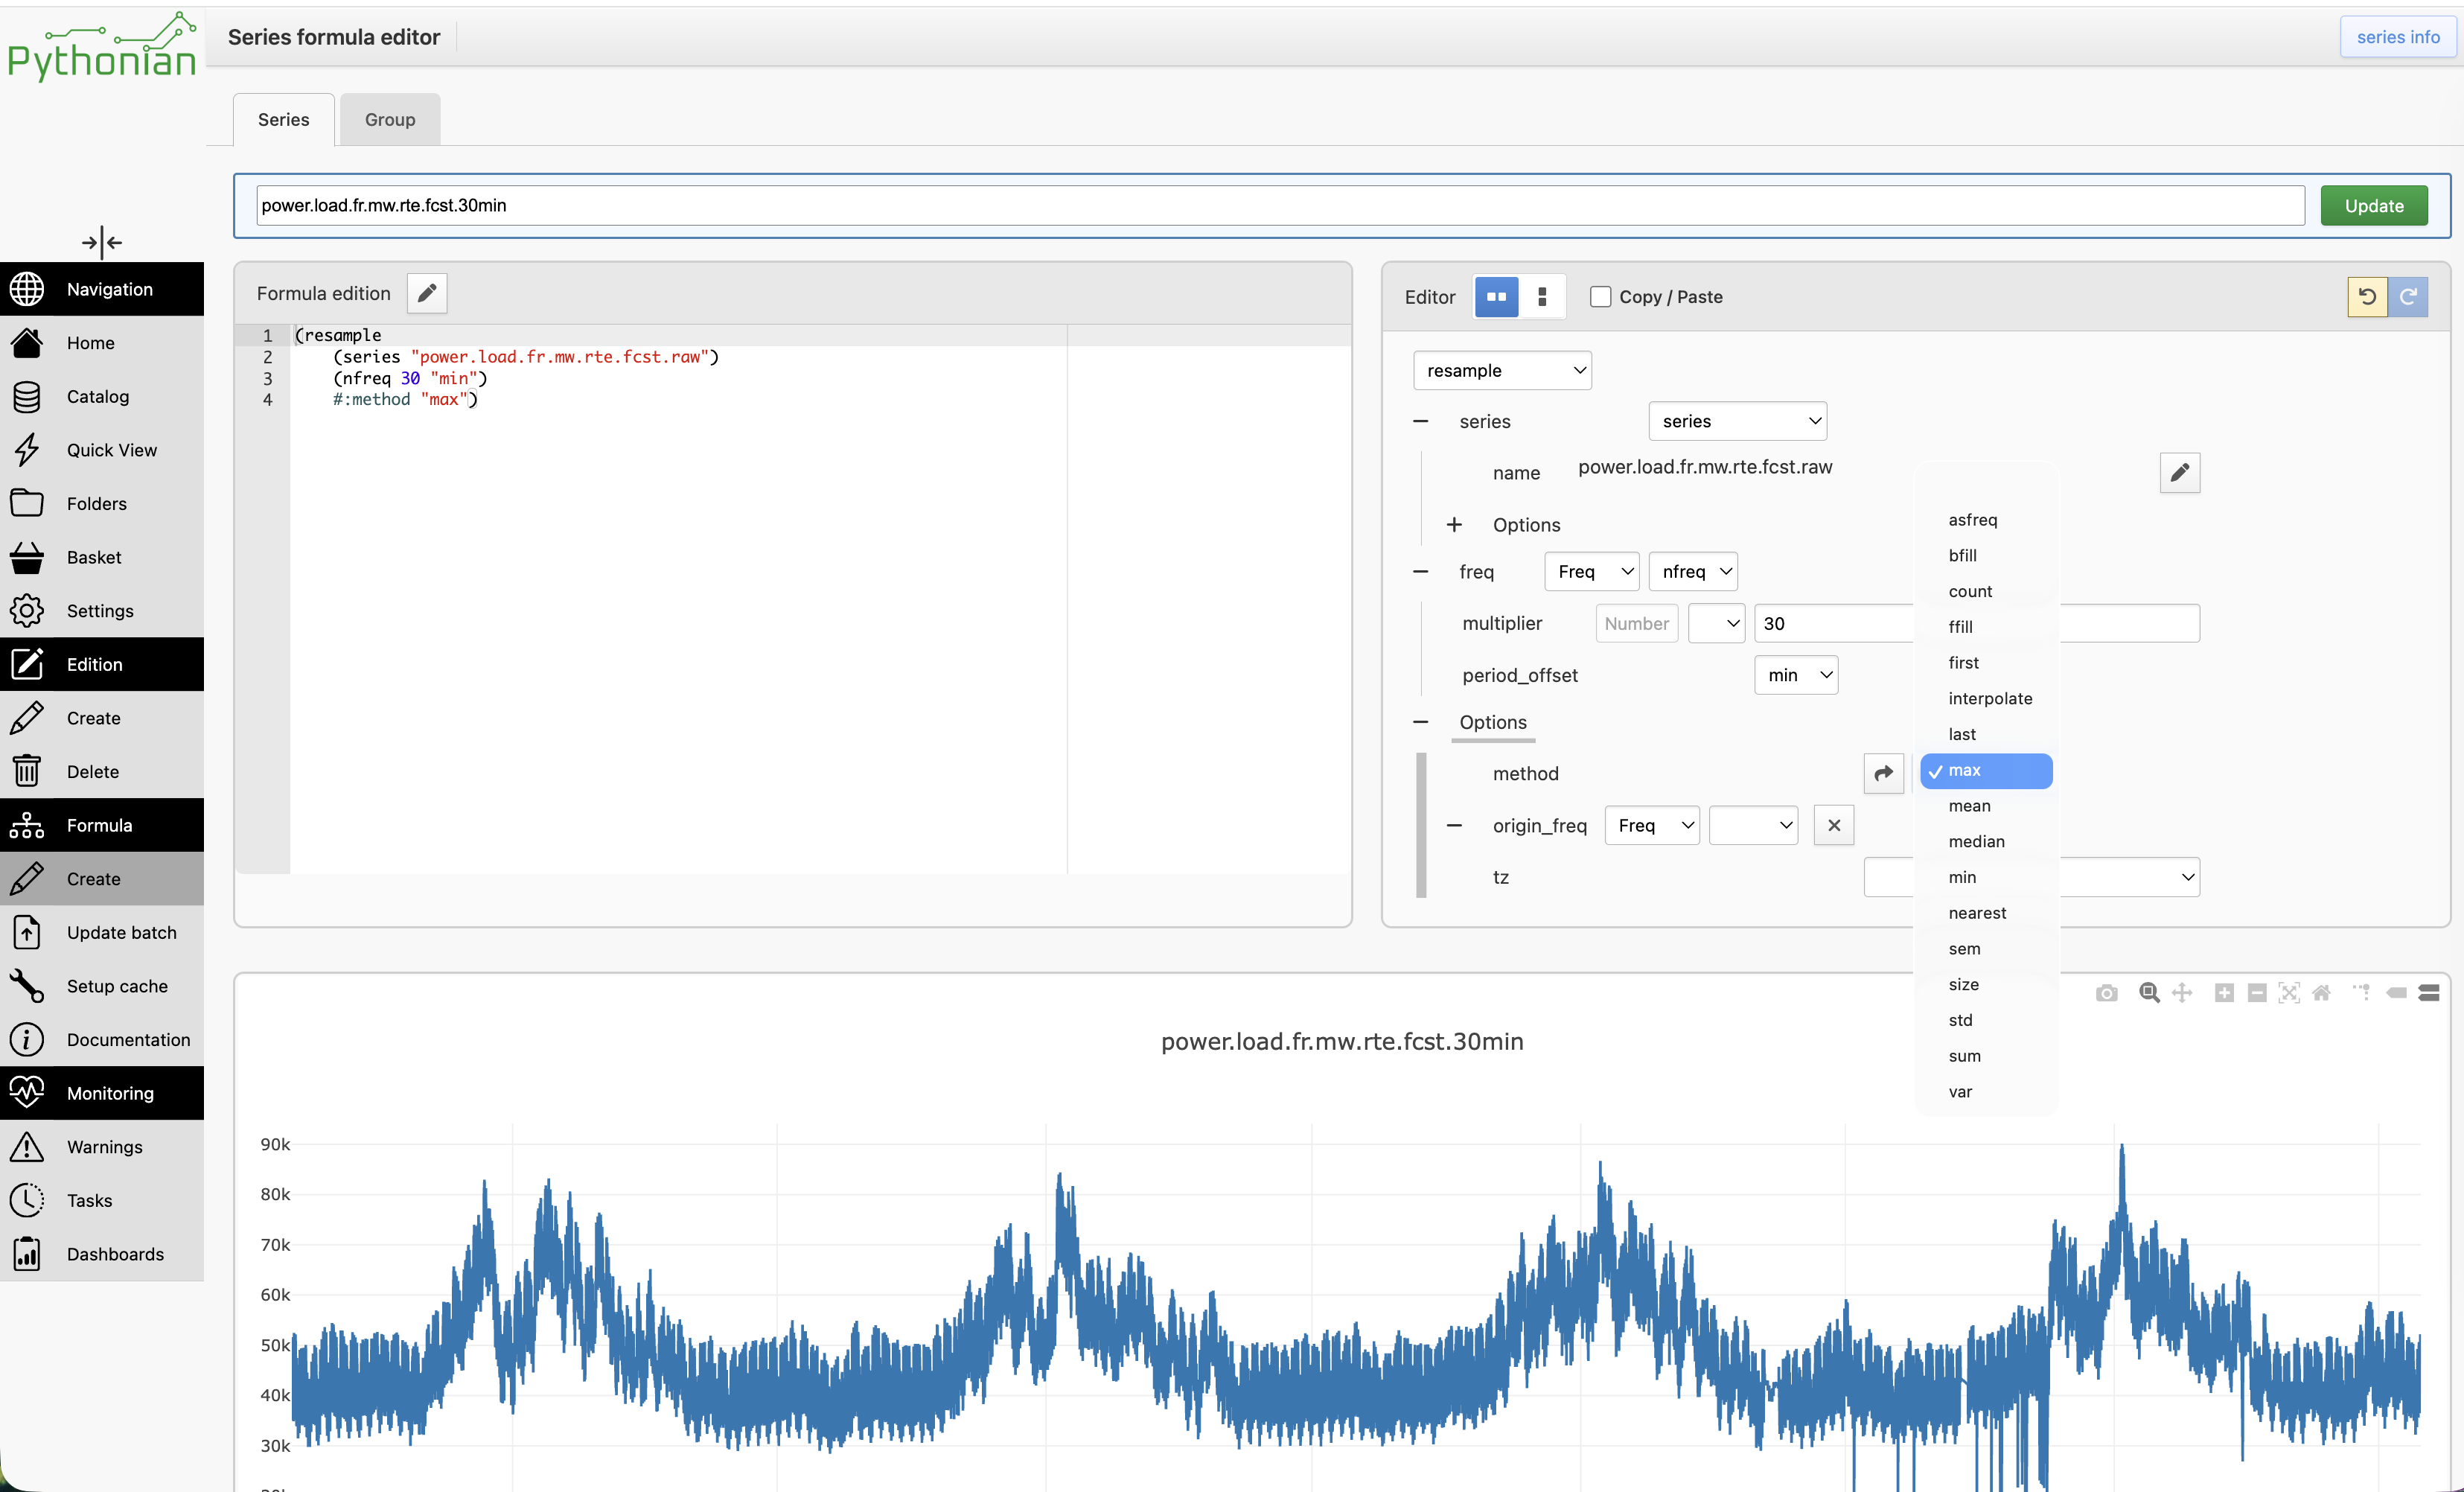Collapse the series argument
Screen dimensions: 2464x1492
(x=1420, y=421)
